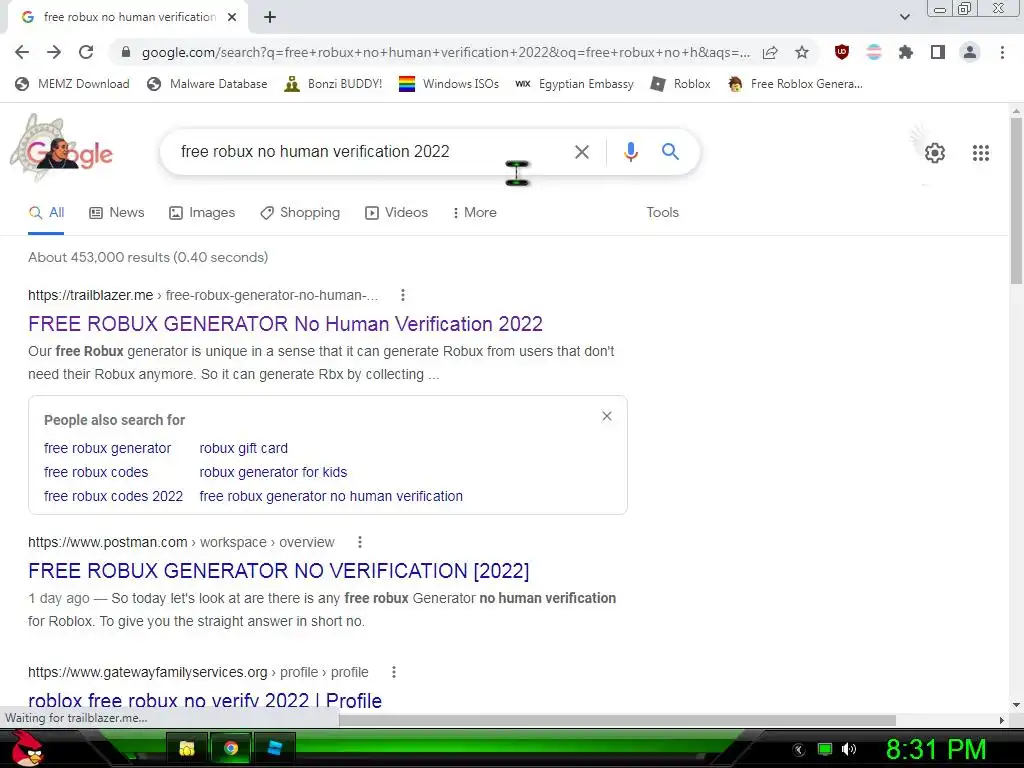Open Bonzi BUDDY! bookmark
This screenshot has width=1024, height=768.
click(x=334, y=84)
